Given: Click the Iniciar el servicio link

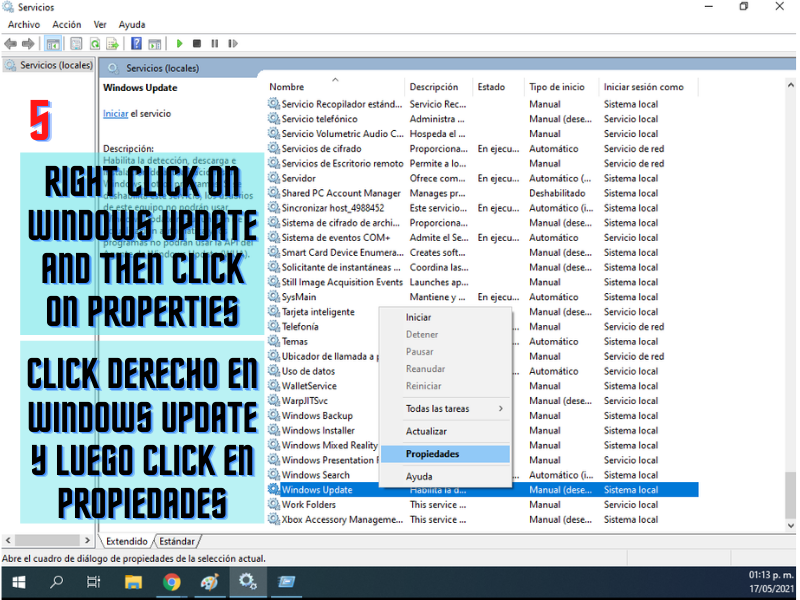Looking at the screenshot, I should (115, 113).
